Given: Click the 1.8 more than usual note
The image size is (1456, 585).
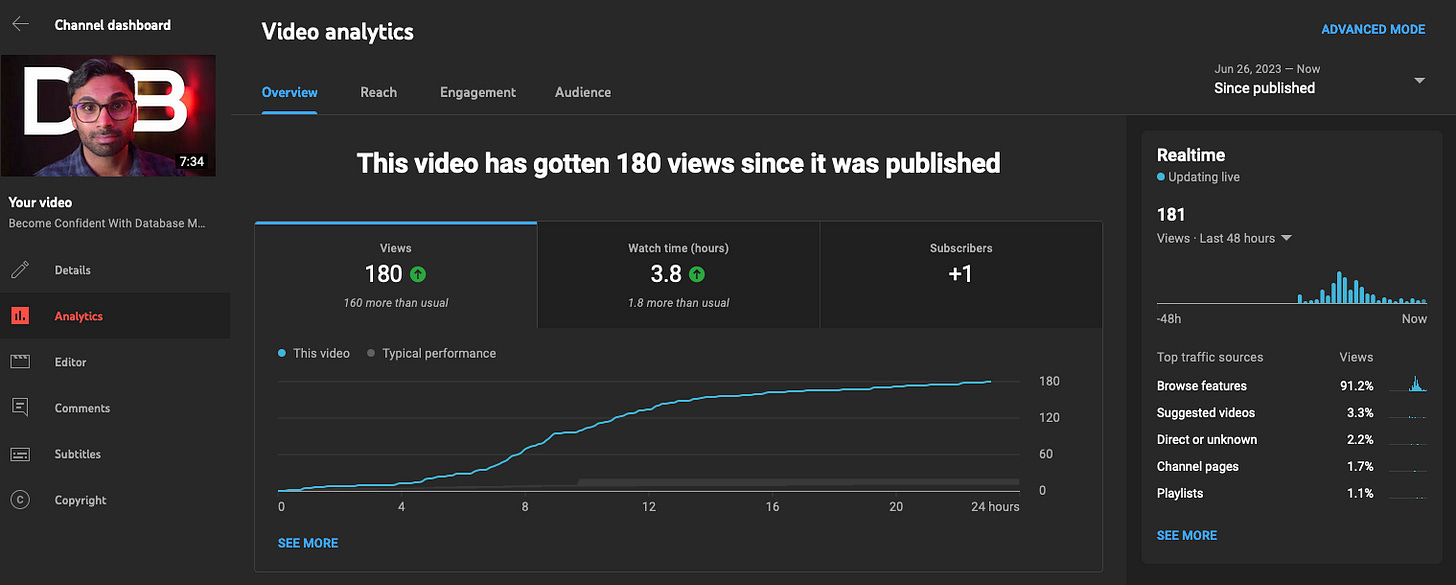Looking at the screenshot, I should (678, 302).
